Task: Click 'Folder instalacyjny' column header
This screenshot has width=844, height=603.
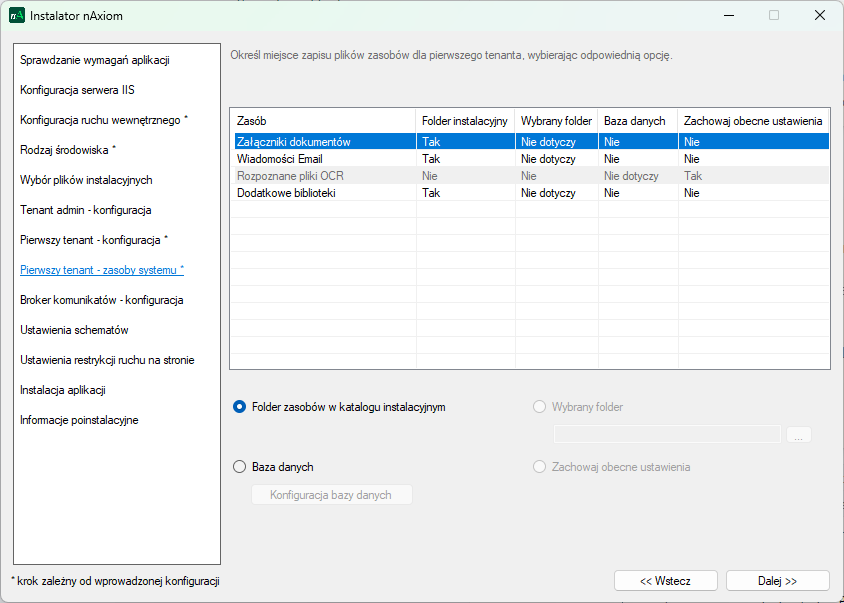Action: [464, 121]
